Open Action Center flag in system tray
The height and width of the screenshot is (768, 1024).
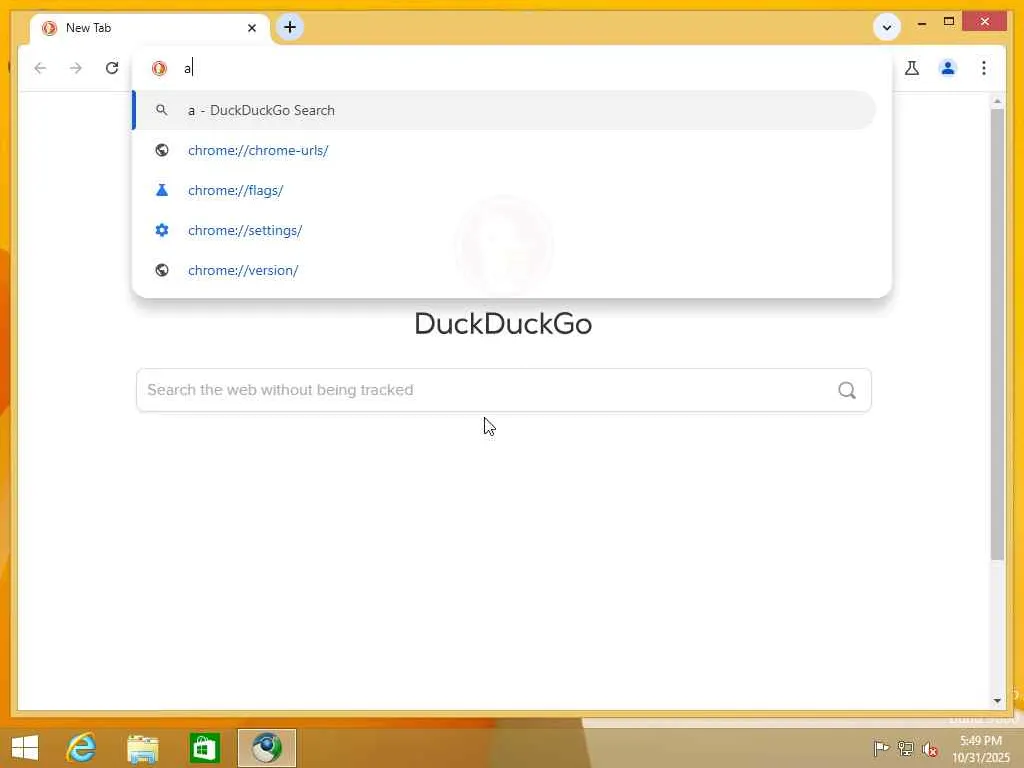tap(881, 748)
